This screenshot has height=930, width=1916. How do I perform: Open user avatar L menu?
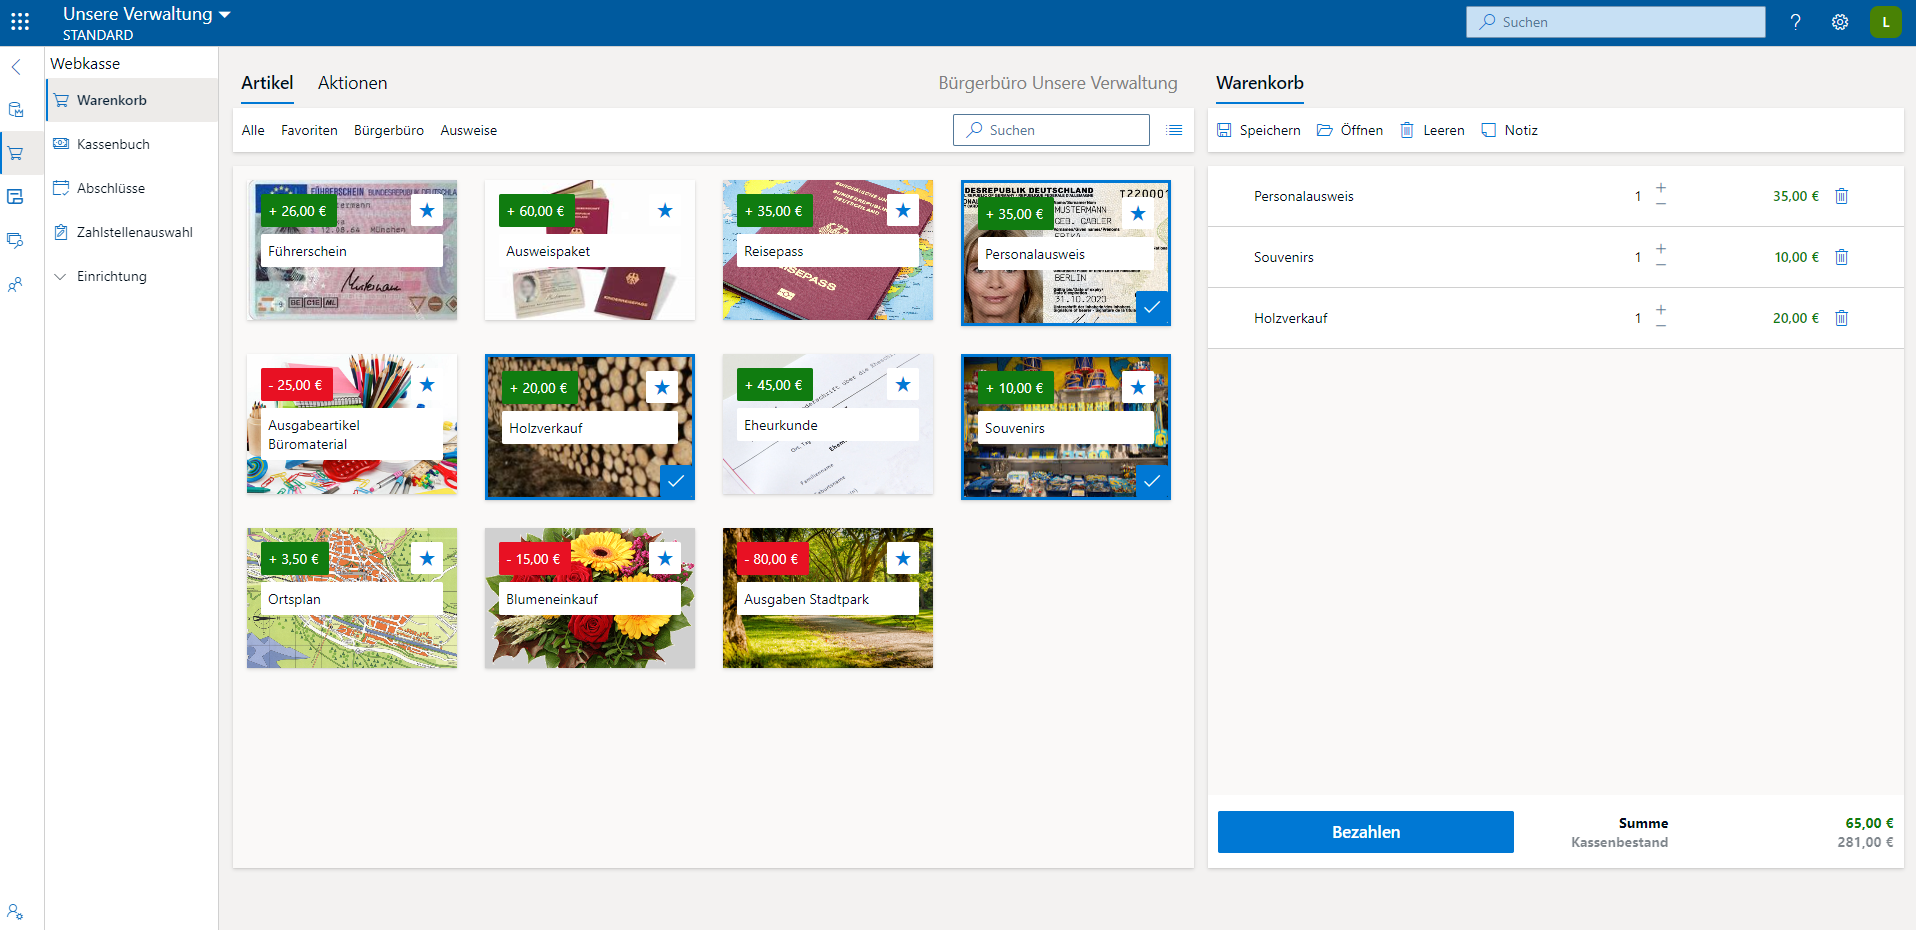1885,22
